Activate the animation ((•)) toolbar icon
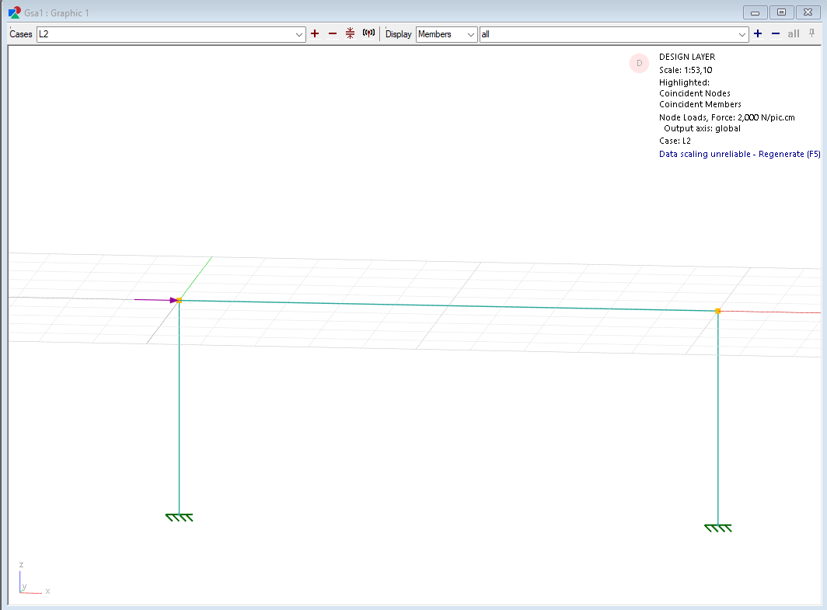This screenshot has height=610, width=827. tap(368, 33)
